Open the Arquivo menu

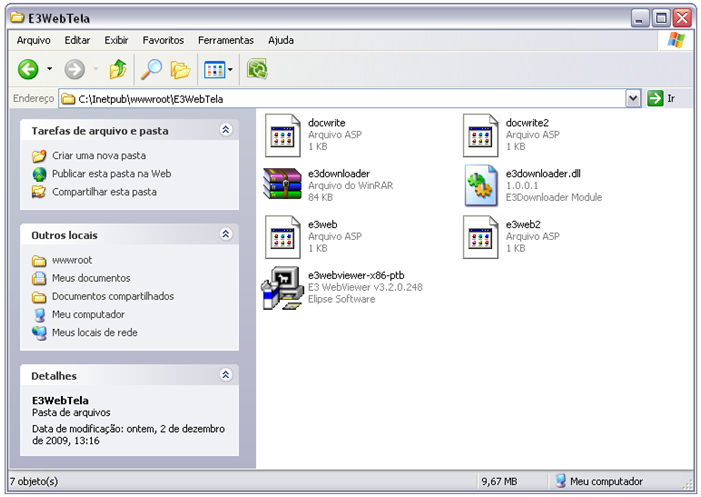click(34, 40)
